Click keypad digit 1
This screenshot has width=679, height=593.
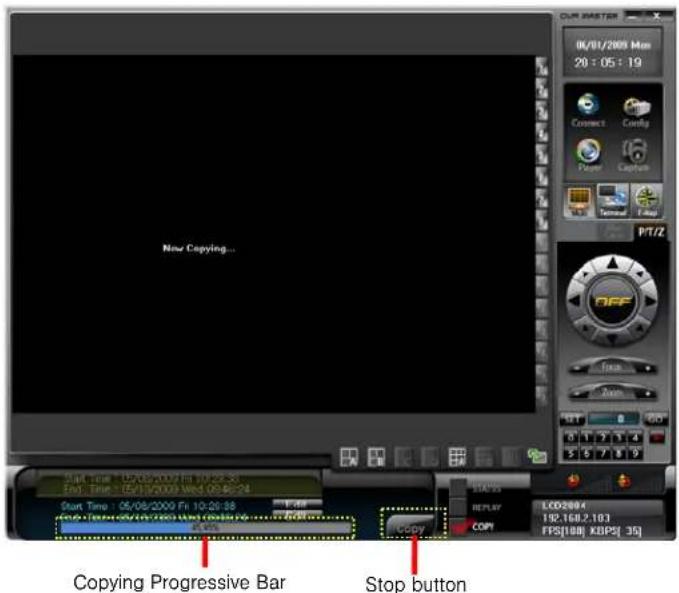click(x=587, y=437)
